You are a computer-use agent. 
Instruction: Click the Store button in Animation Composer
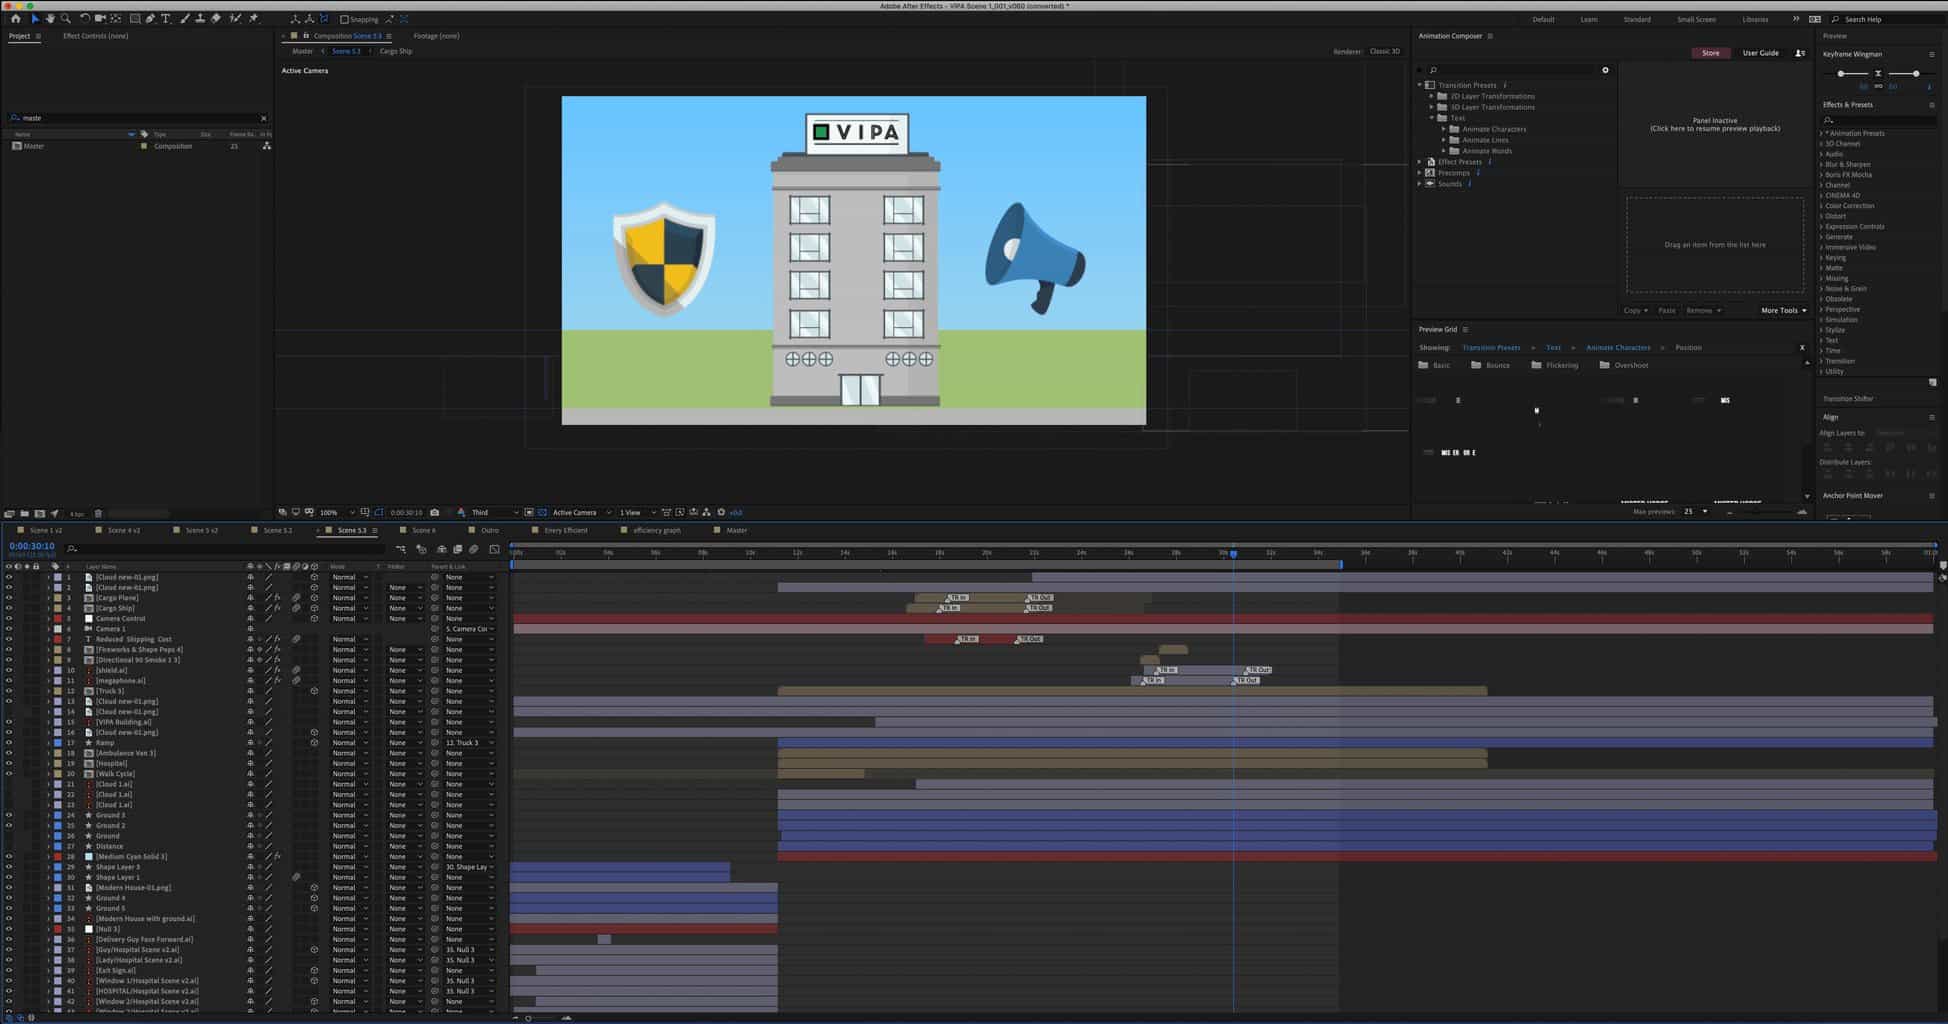(1710, 53)
